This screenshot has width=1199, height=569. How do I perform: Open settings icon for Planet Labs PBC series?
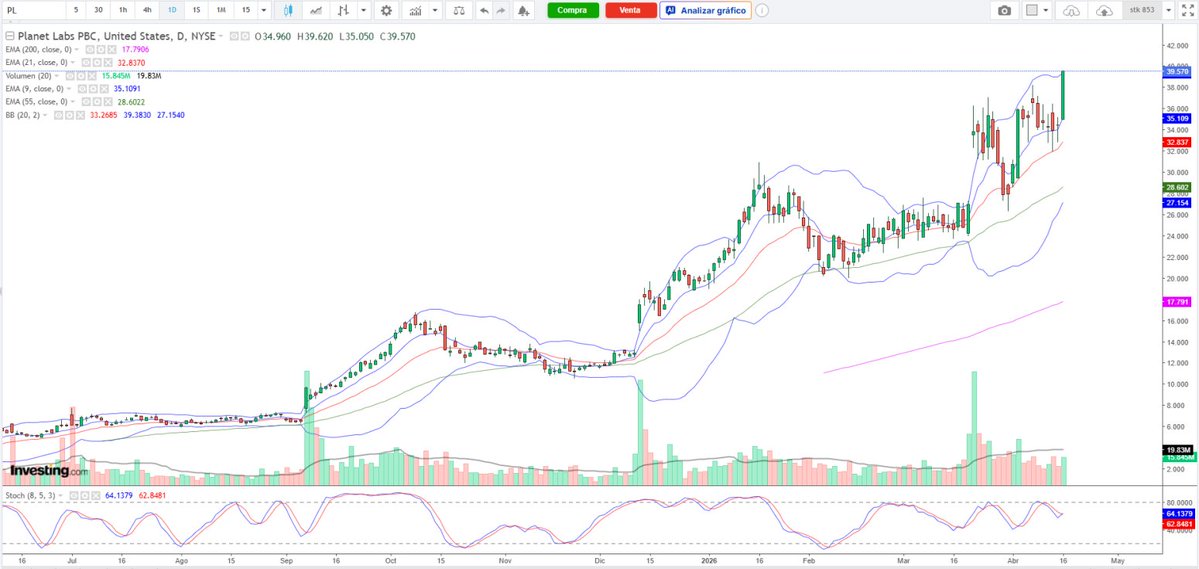pos(245,36)
